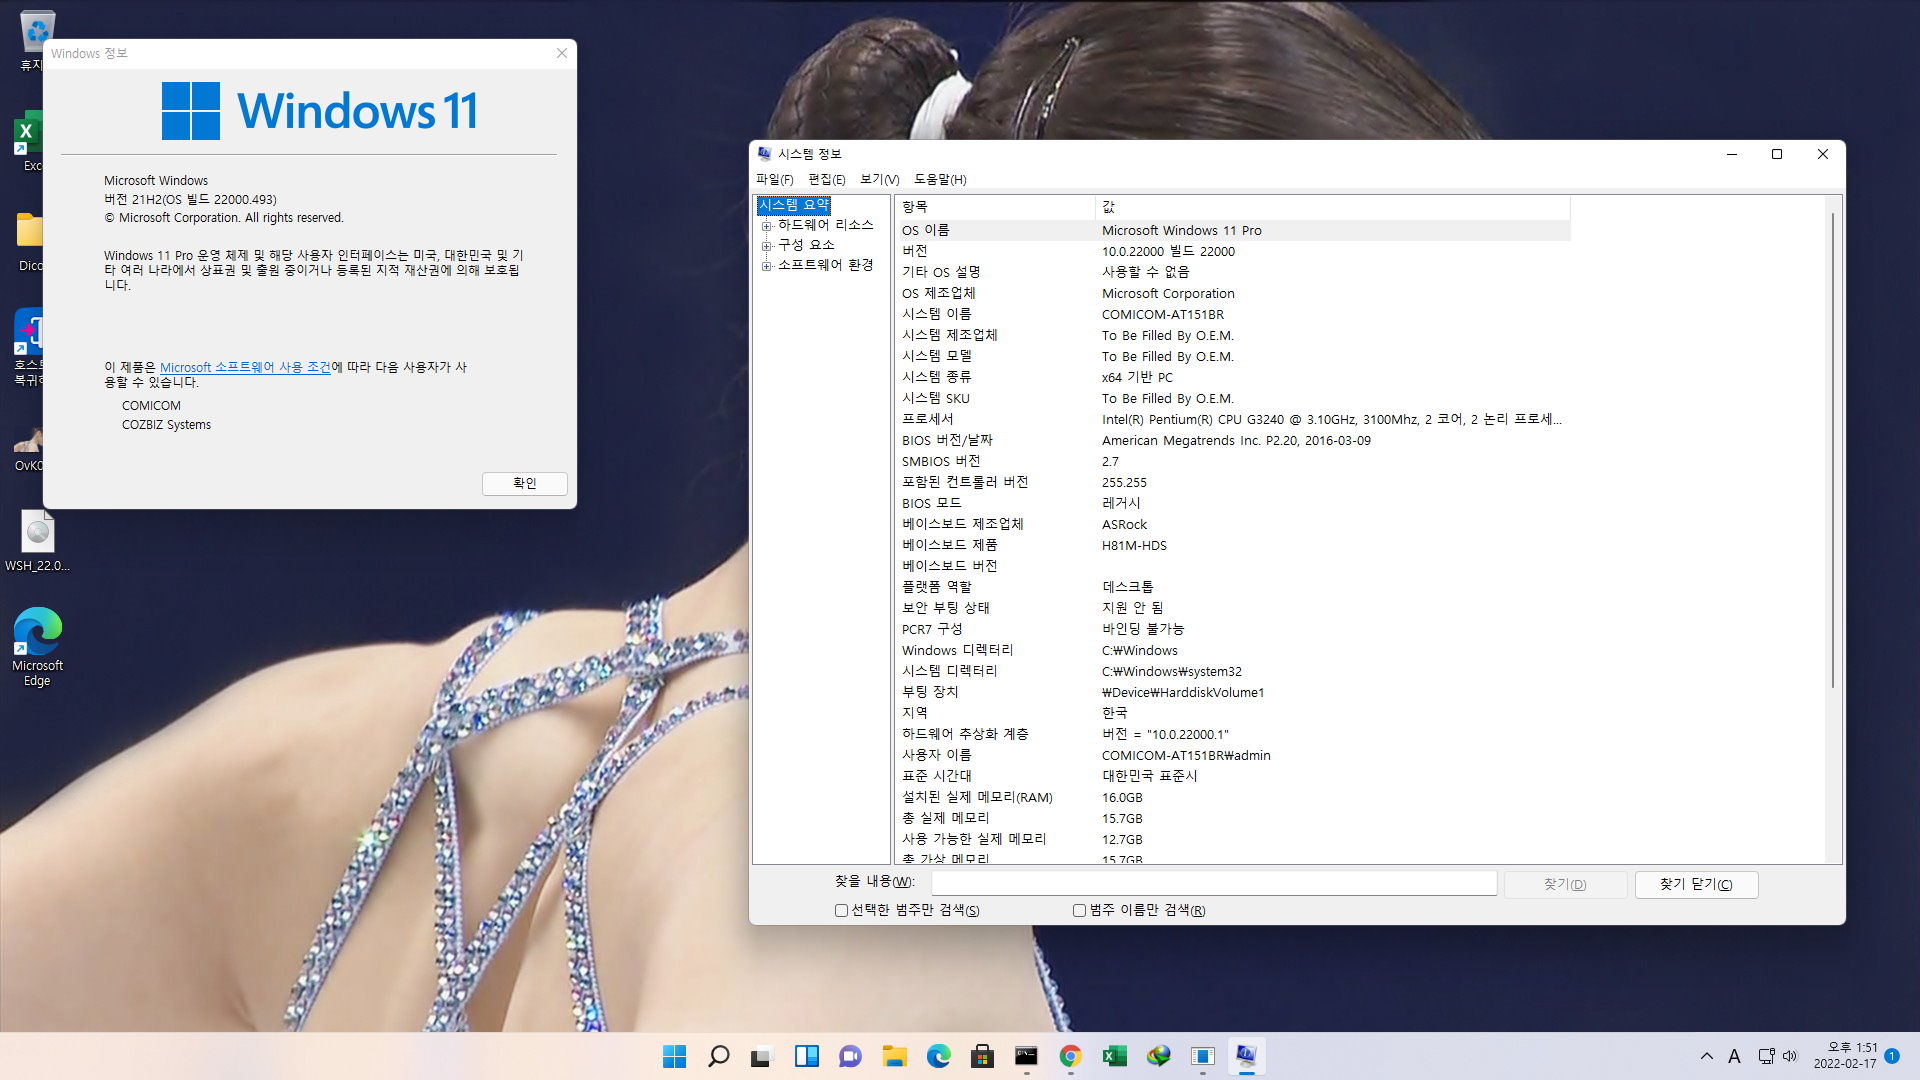
Task: Select the 시스템 이름 COMICOM-AT151BR row
Action: (1233, 314)
